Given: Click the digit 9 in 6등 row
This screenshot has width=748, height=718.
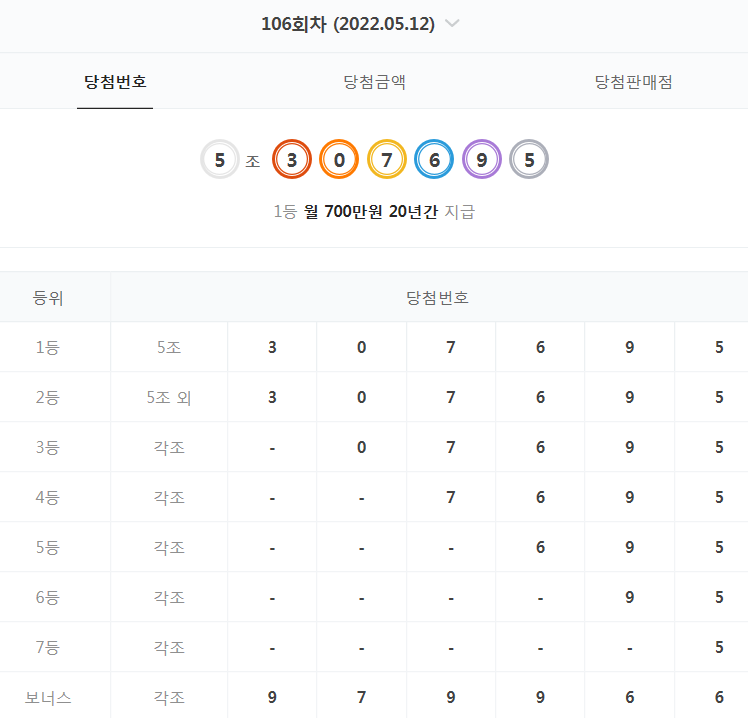Looking at the screenshot, I should [630, 597].
